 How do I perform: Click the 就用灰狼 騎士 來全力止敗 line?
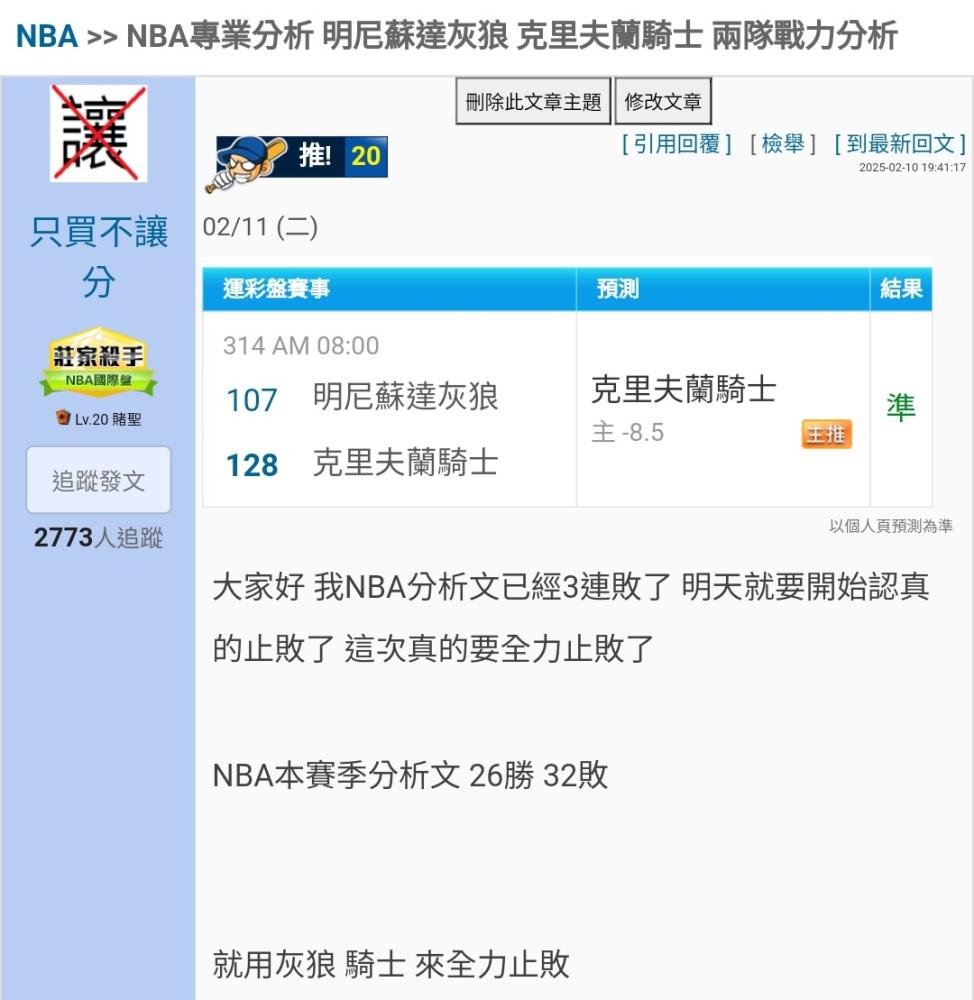(x=390, y=964)
